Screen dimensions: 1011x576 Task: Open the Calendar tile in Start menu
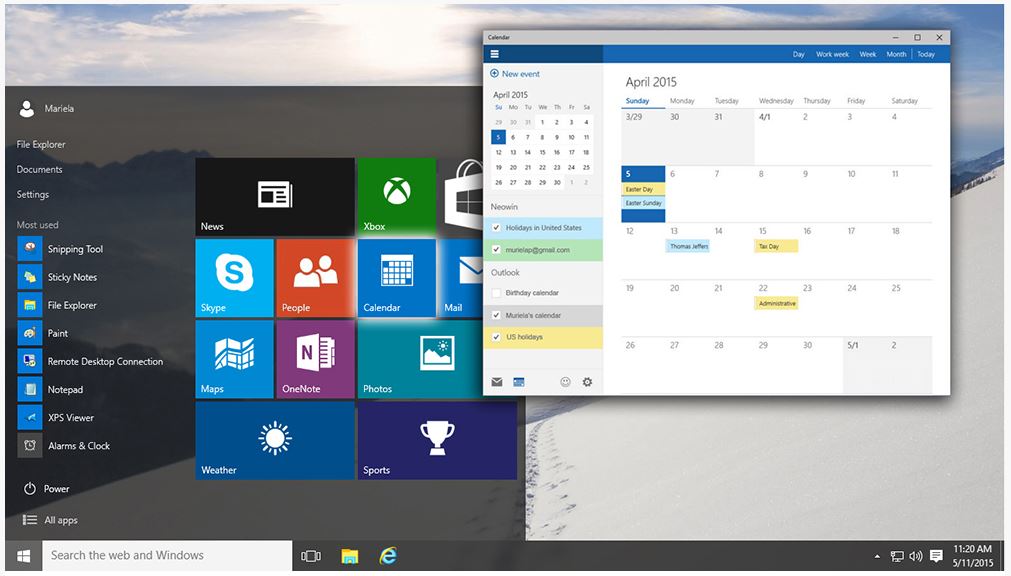(x=397, y=278)
